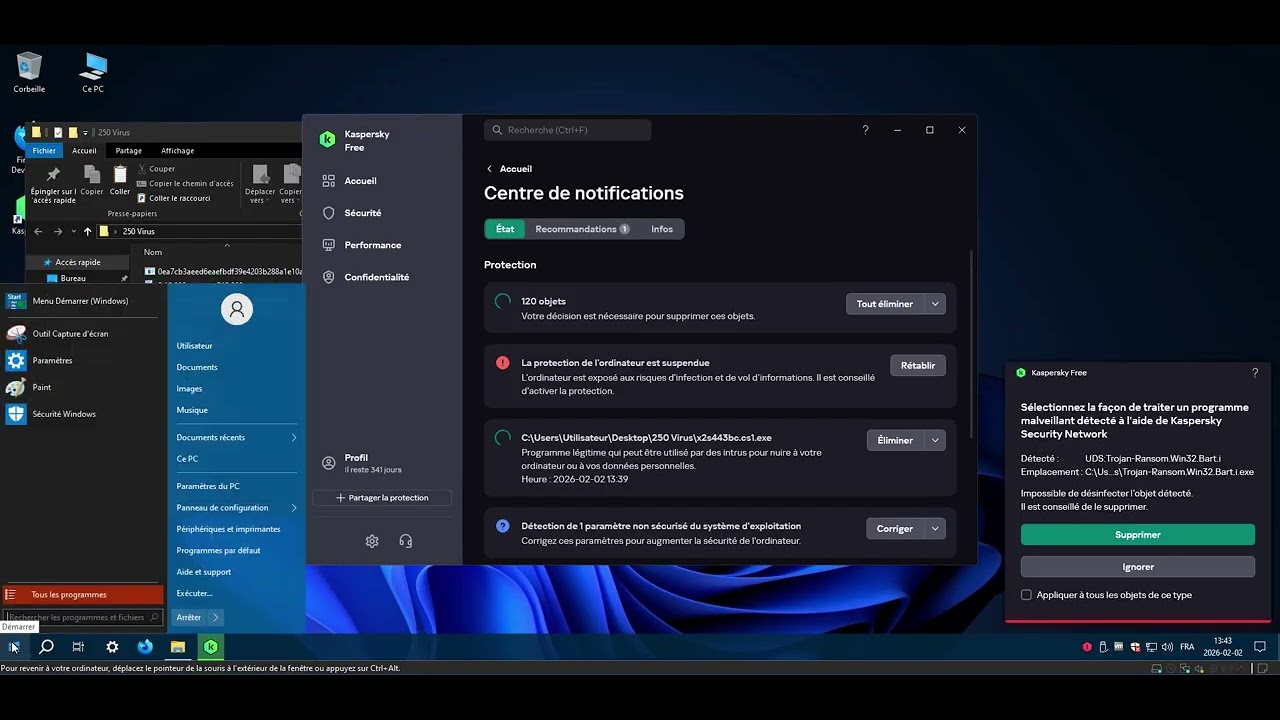Open Tous les programmes in Start menu
Image resolution: width=1280 pixels, height=720 pixels.
point(83,595)
